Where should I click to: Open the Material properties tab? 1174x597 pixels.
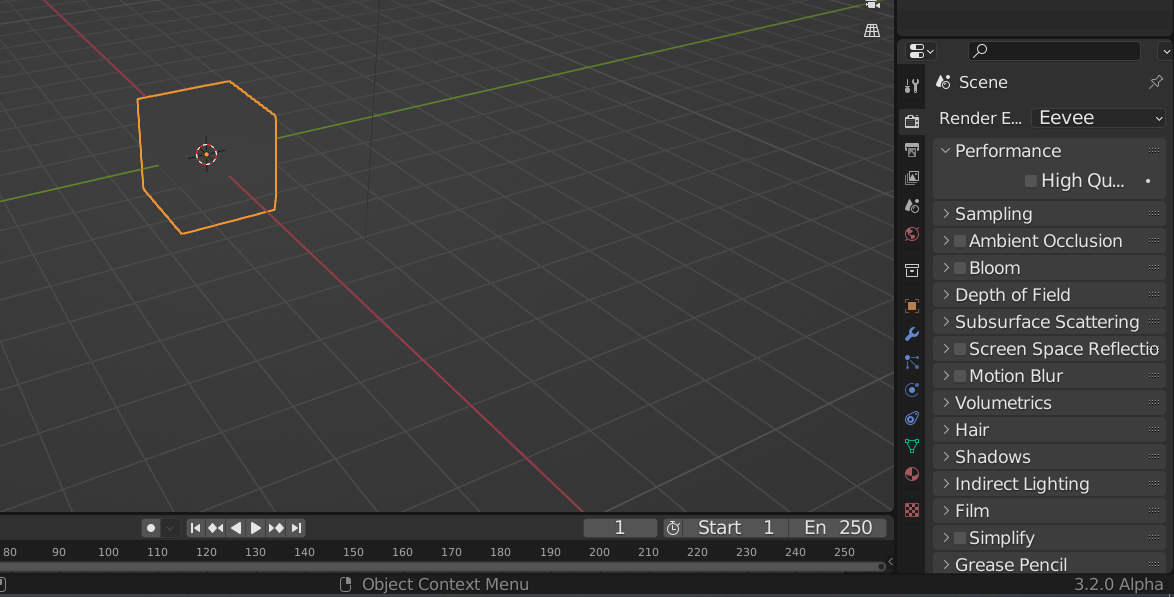coord(911,474)
